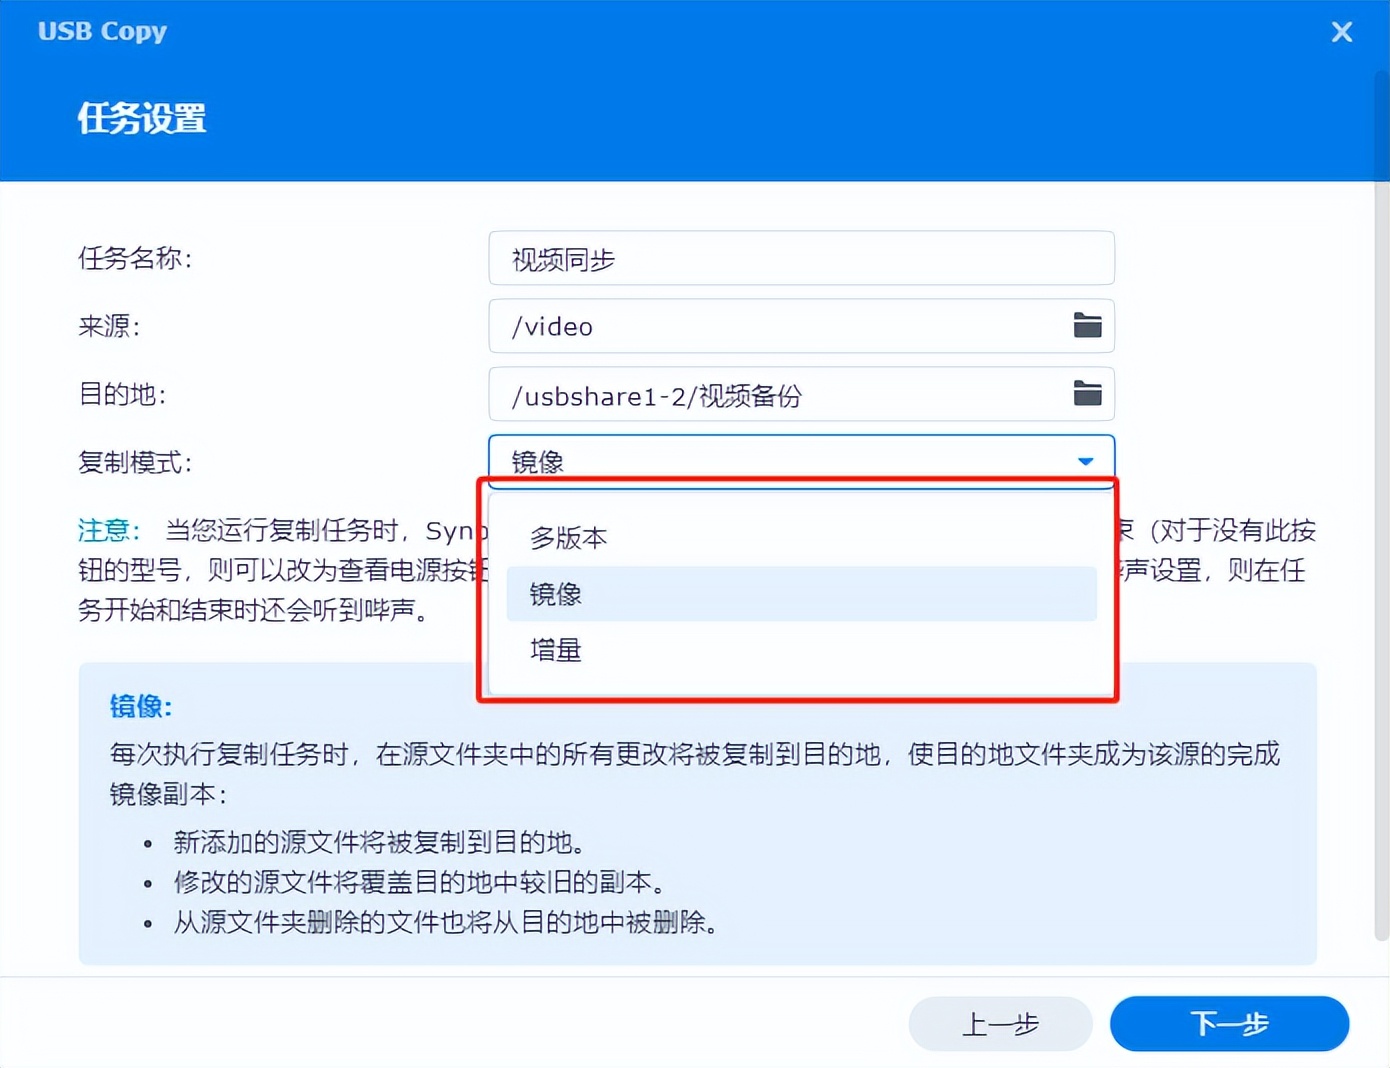Click the destination field's folder icon
The width and height of the screenshot is (1390, 1068).
point(1087,394)
